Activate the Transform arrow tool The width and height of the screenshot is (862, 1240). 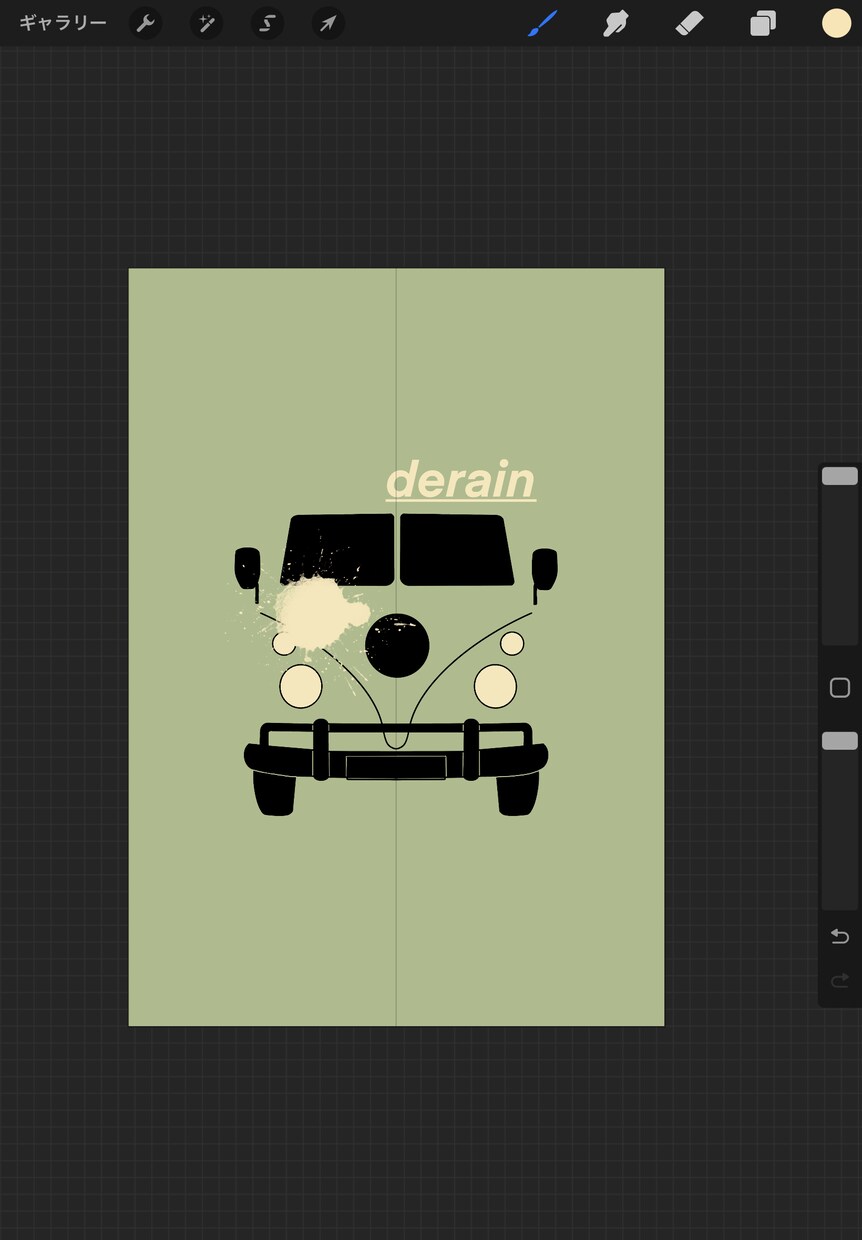(x=328, y=24)
